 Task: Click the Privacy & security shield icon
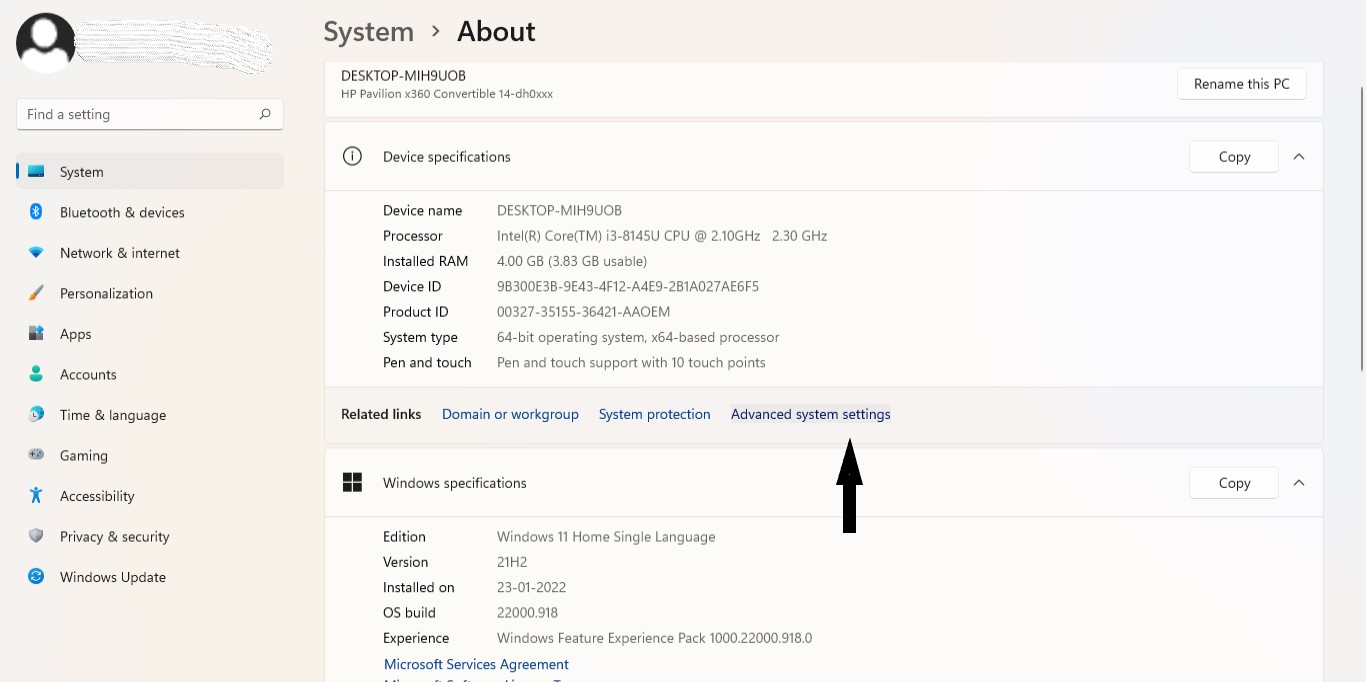[36, 536]
